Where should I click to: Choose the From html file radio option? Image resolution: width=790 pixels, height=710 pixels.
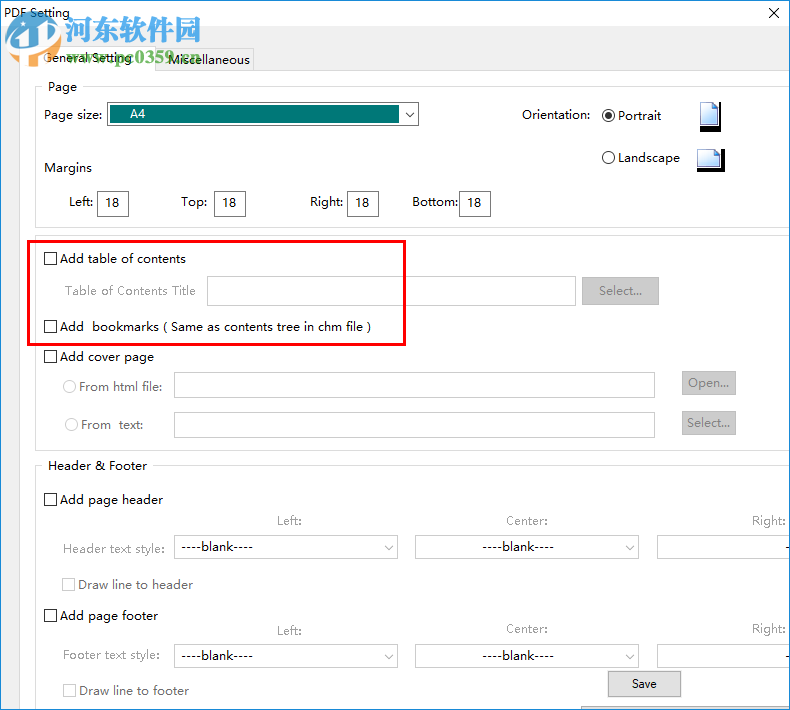pyautogui.click(x=70, y=386)
